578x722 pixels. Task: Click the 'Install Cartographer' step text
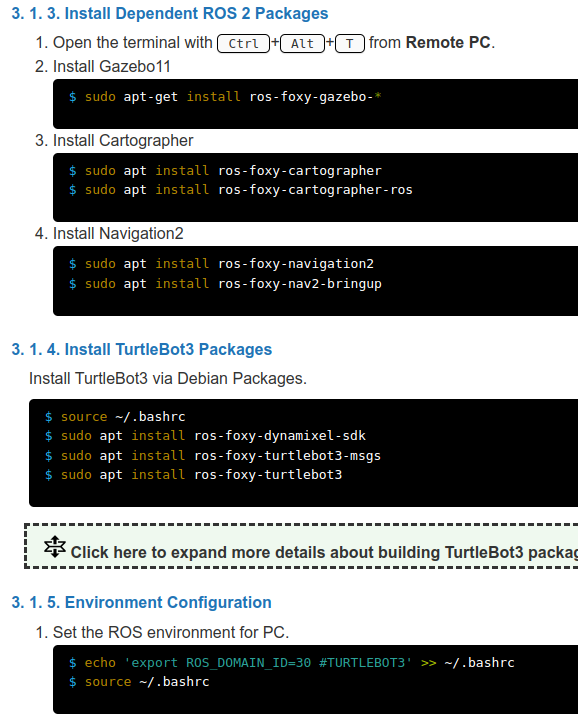click(123, 140)
